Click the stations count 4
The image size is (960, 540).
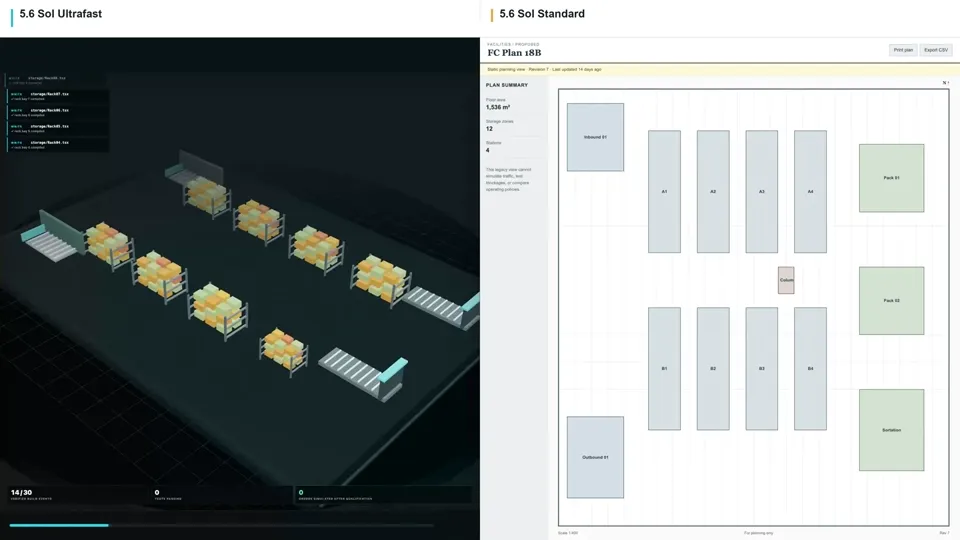tap(488, 150)
